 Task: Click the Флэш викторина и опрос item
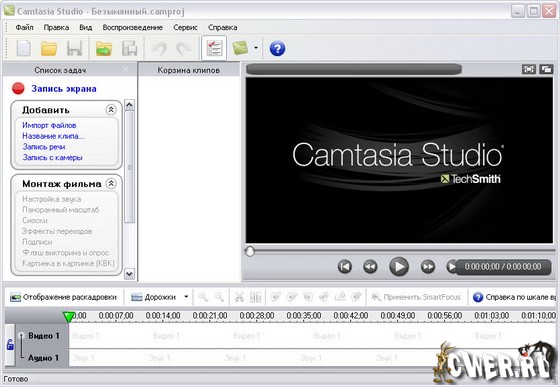pos(66,253)
